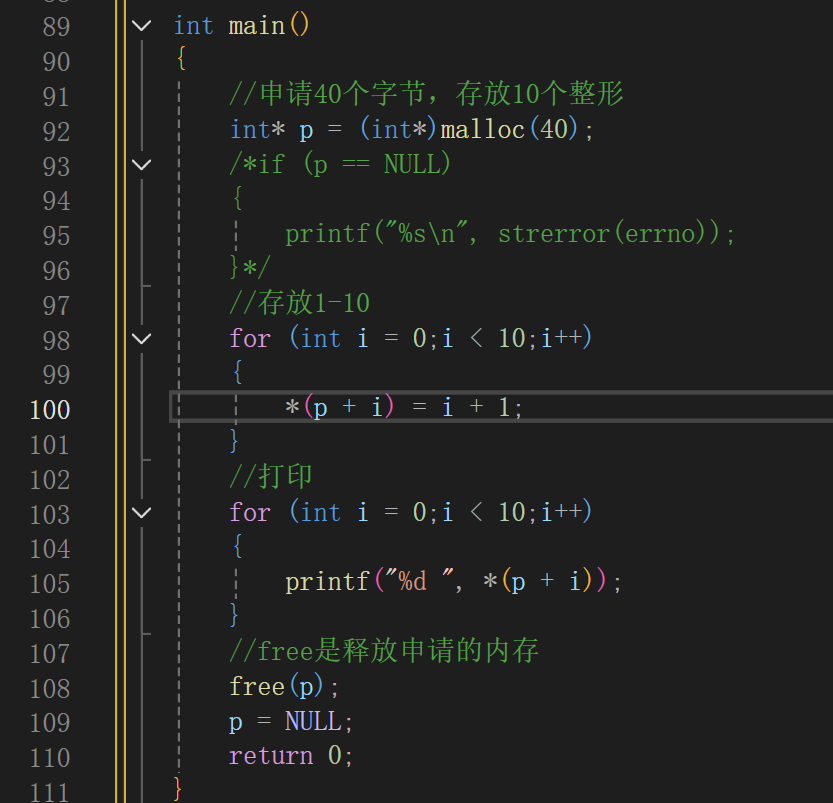
Task: Click the for loop header on line 103
Action: (411, 512)
